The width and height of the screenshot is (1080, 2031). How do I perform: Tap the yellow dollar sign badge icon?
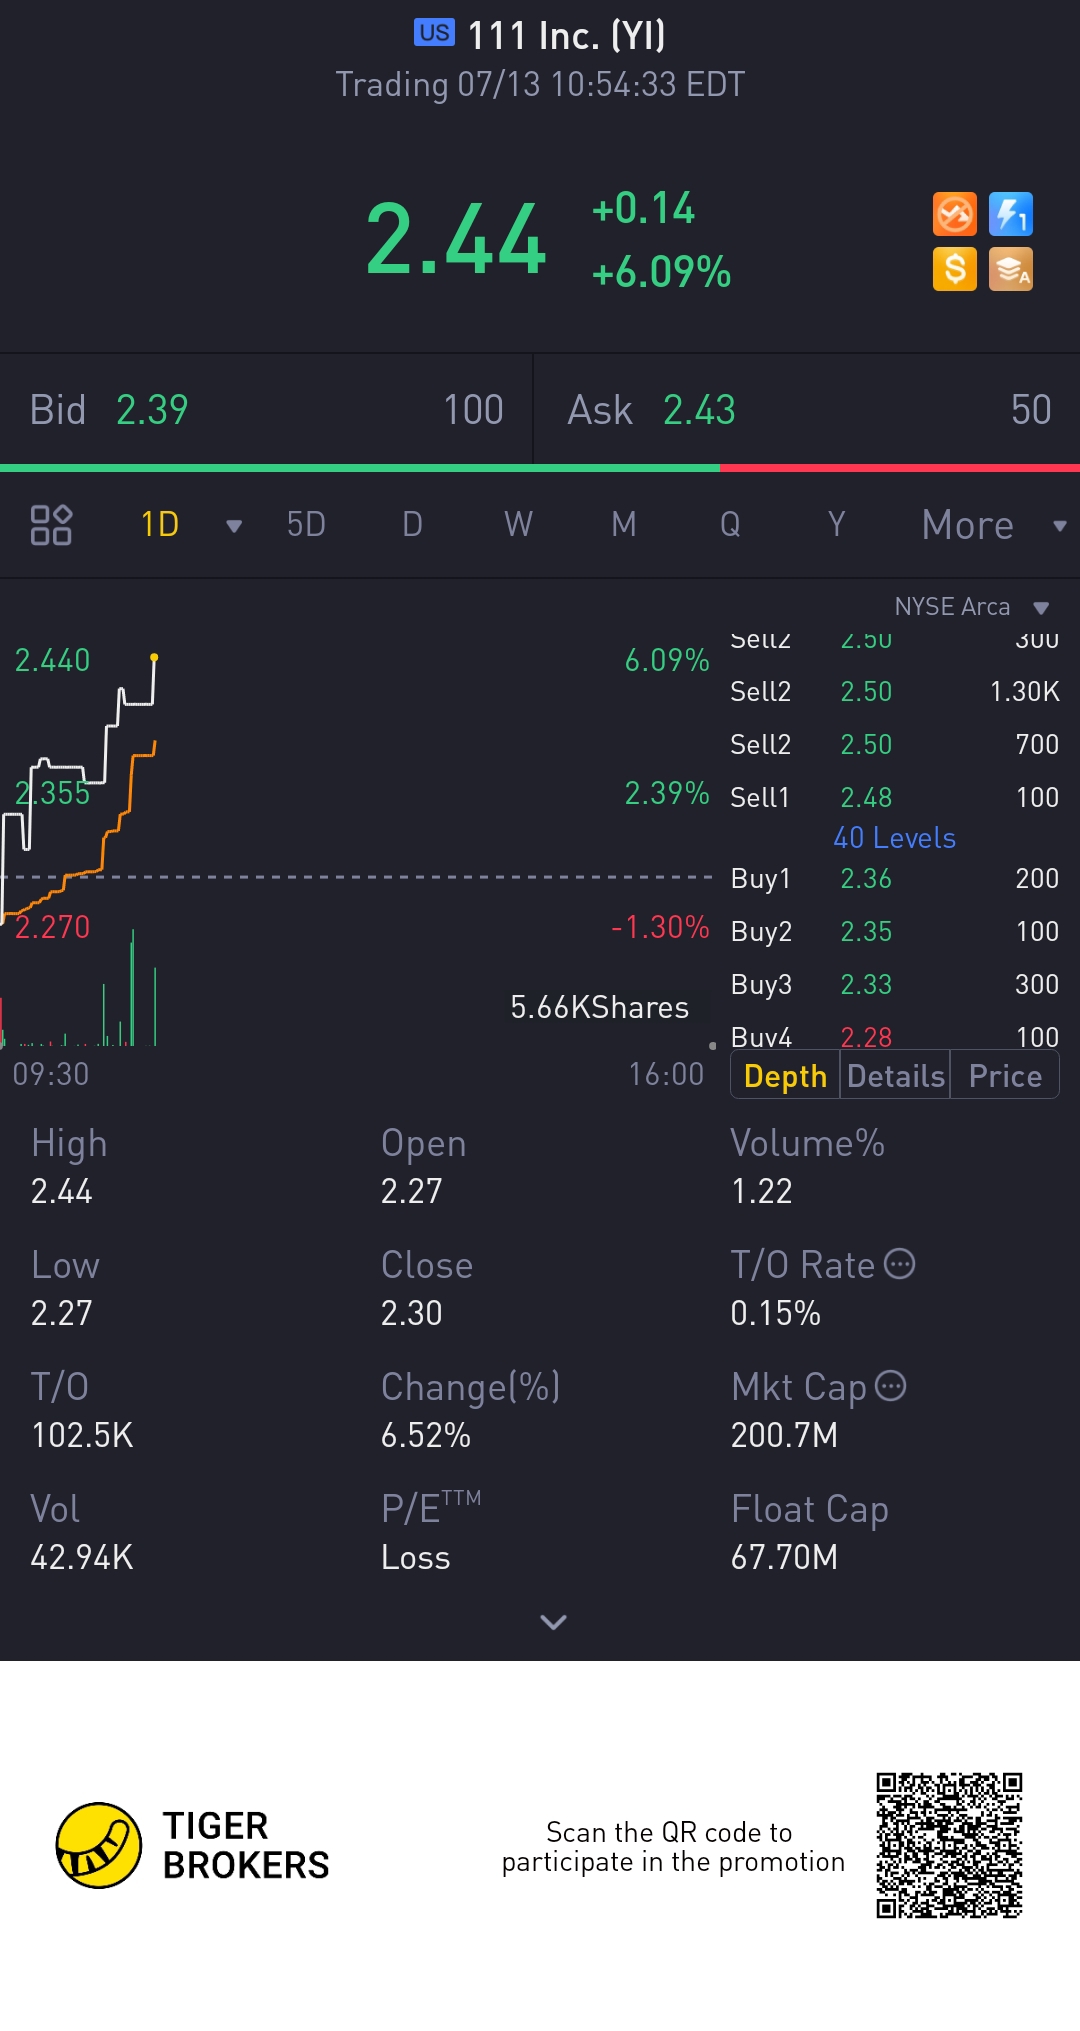point(954,269)
